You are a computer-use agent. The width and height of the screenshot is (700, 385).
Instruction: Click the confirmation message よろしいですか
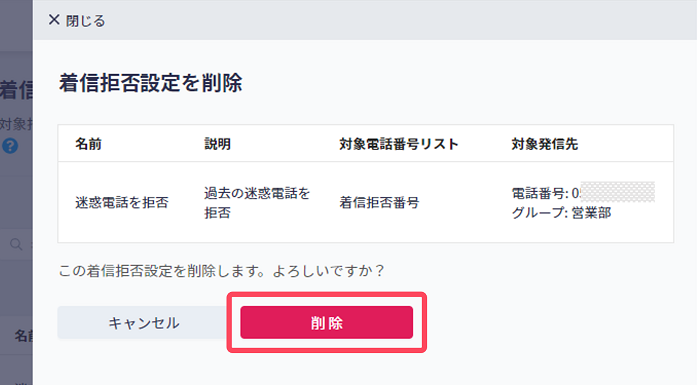coord(328,271)
